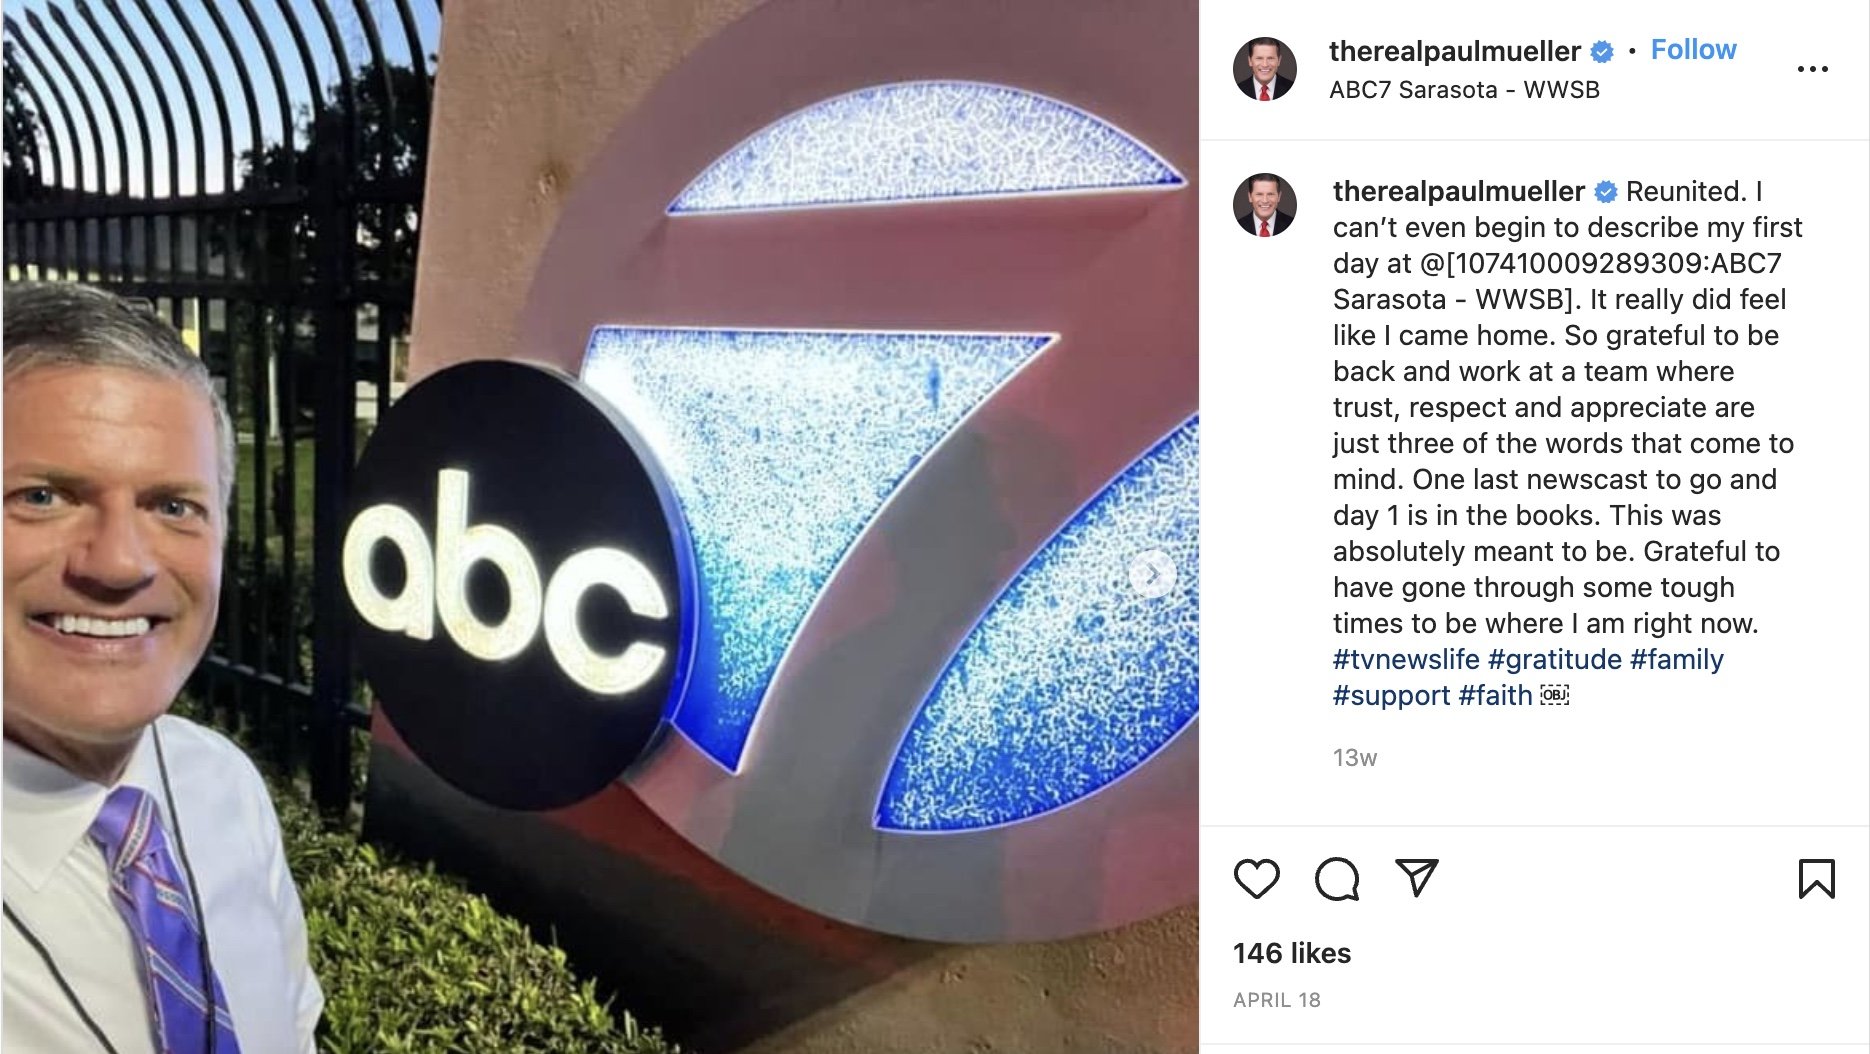Open the #gratitude hashtag

tap(1555, 660)
